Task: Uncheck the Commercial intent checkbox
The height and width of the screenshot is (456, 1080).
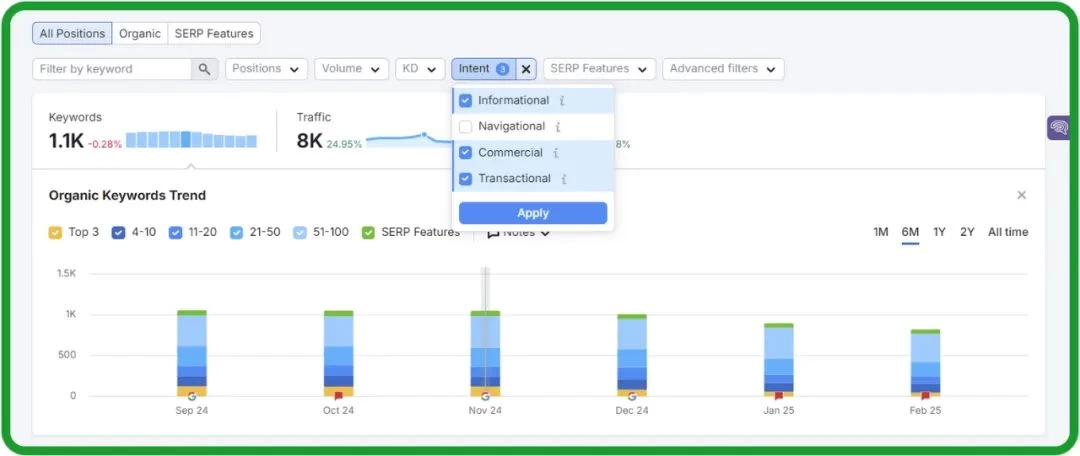Action: 466,153
